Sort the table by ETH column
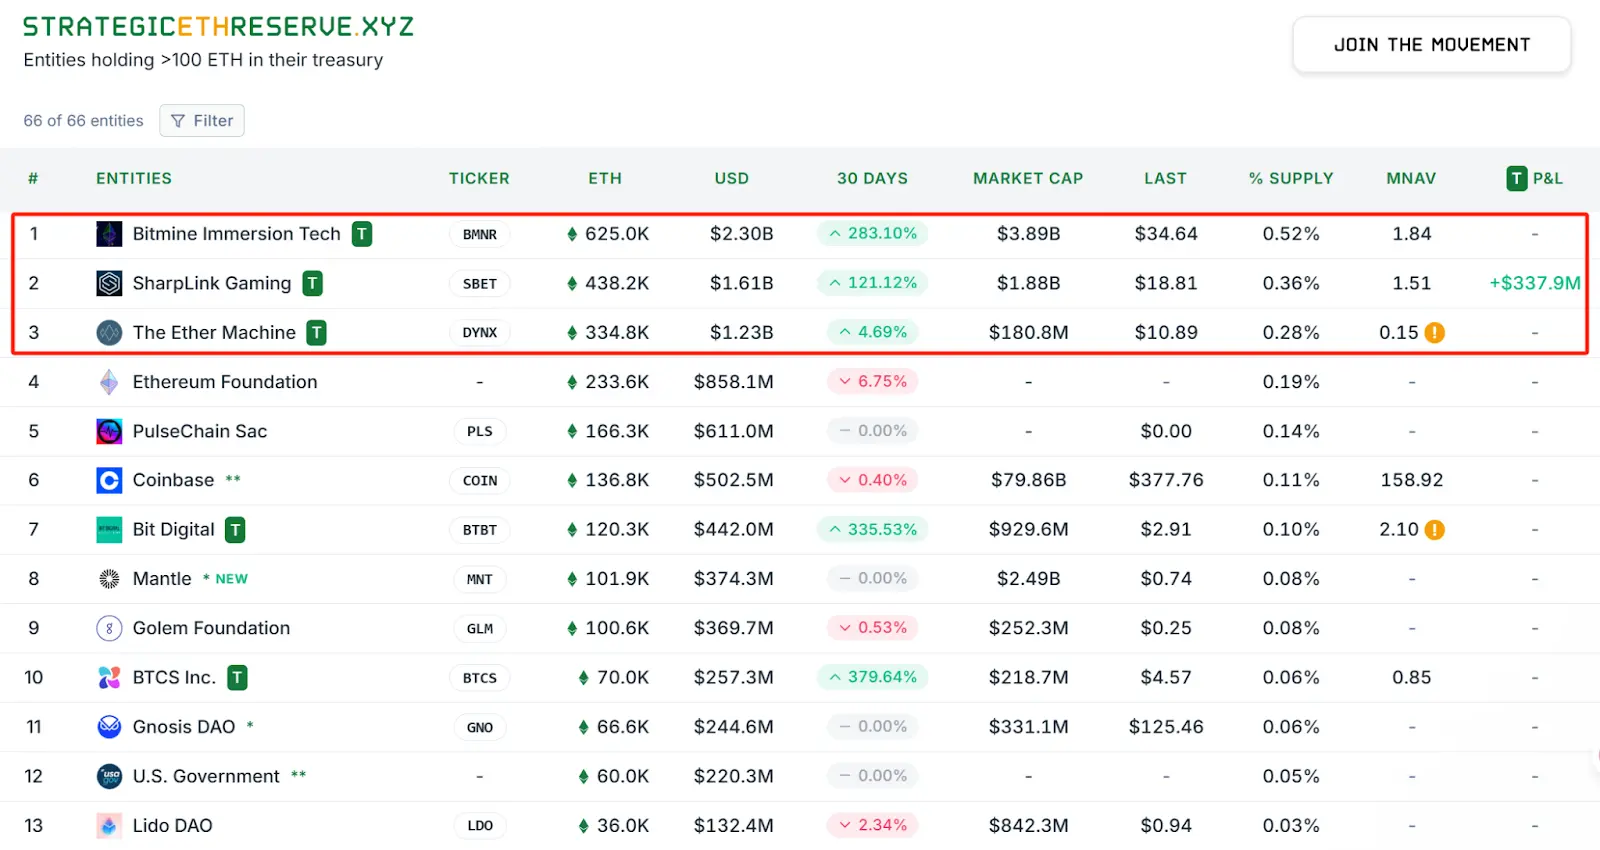The width and height of the screenshot is (1600, 850). (x=605, y=178)
